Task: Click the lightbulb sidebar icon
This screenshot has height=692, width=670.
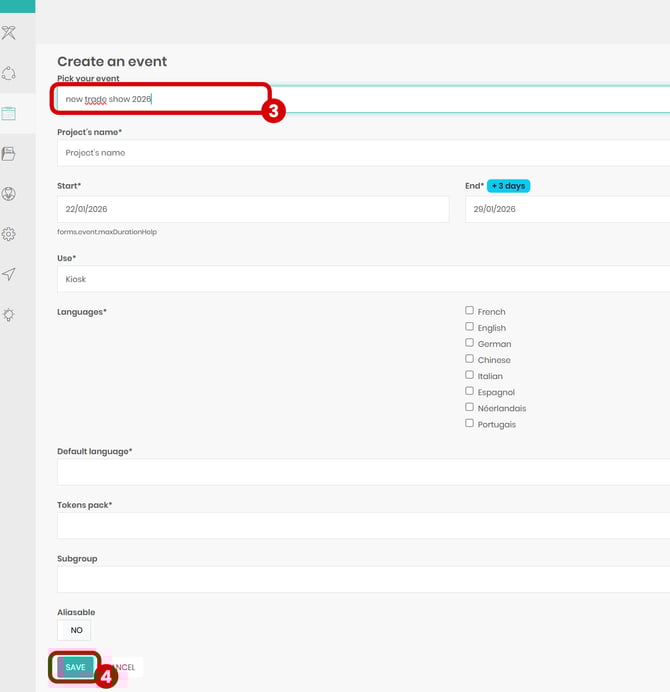Action: (x=9, y=314)
